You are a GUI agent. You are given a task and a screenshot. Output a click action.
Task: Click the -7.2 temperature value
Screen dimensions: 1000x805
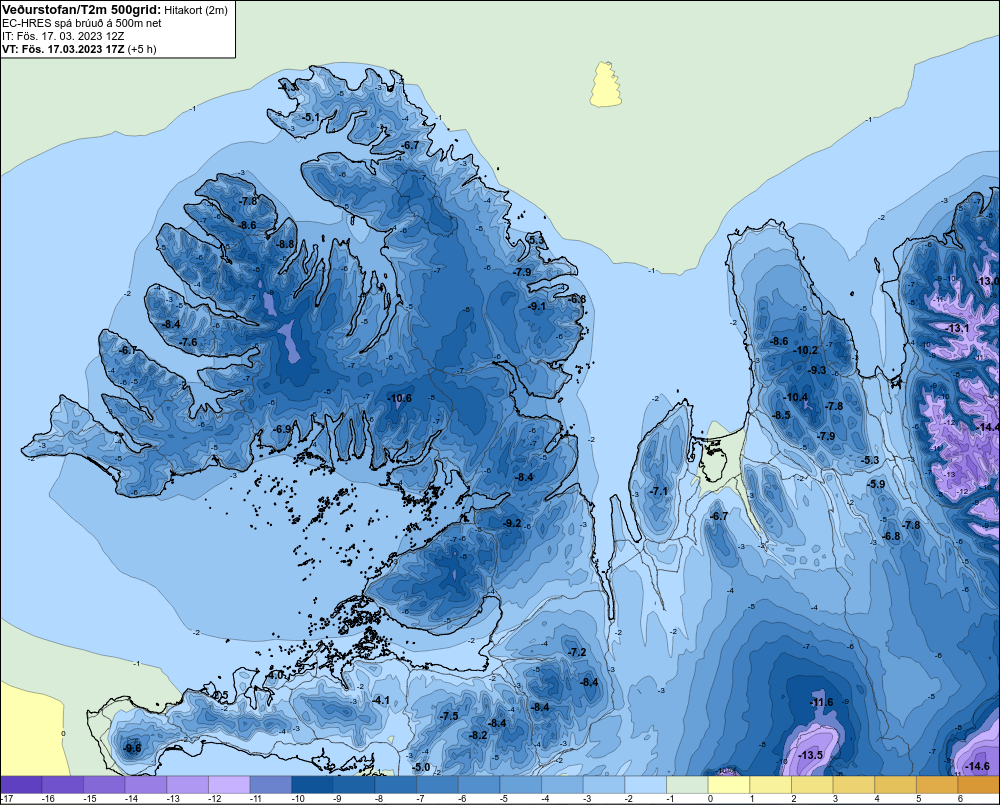coord(577,652)
